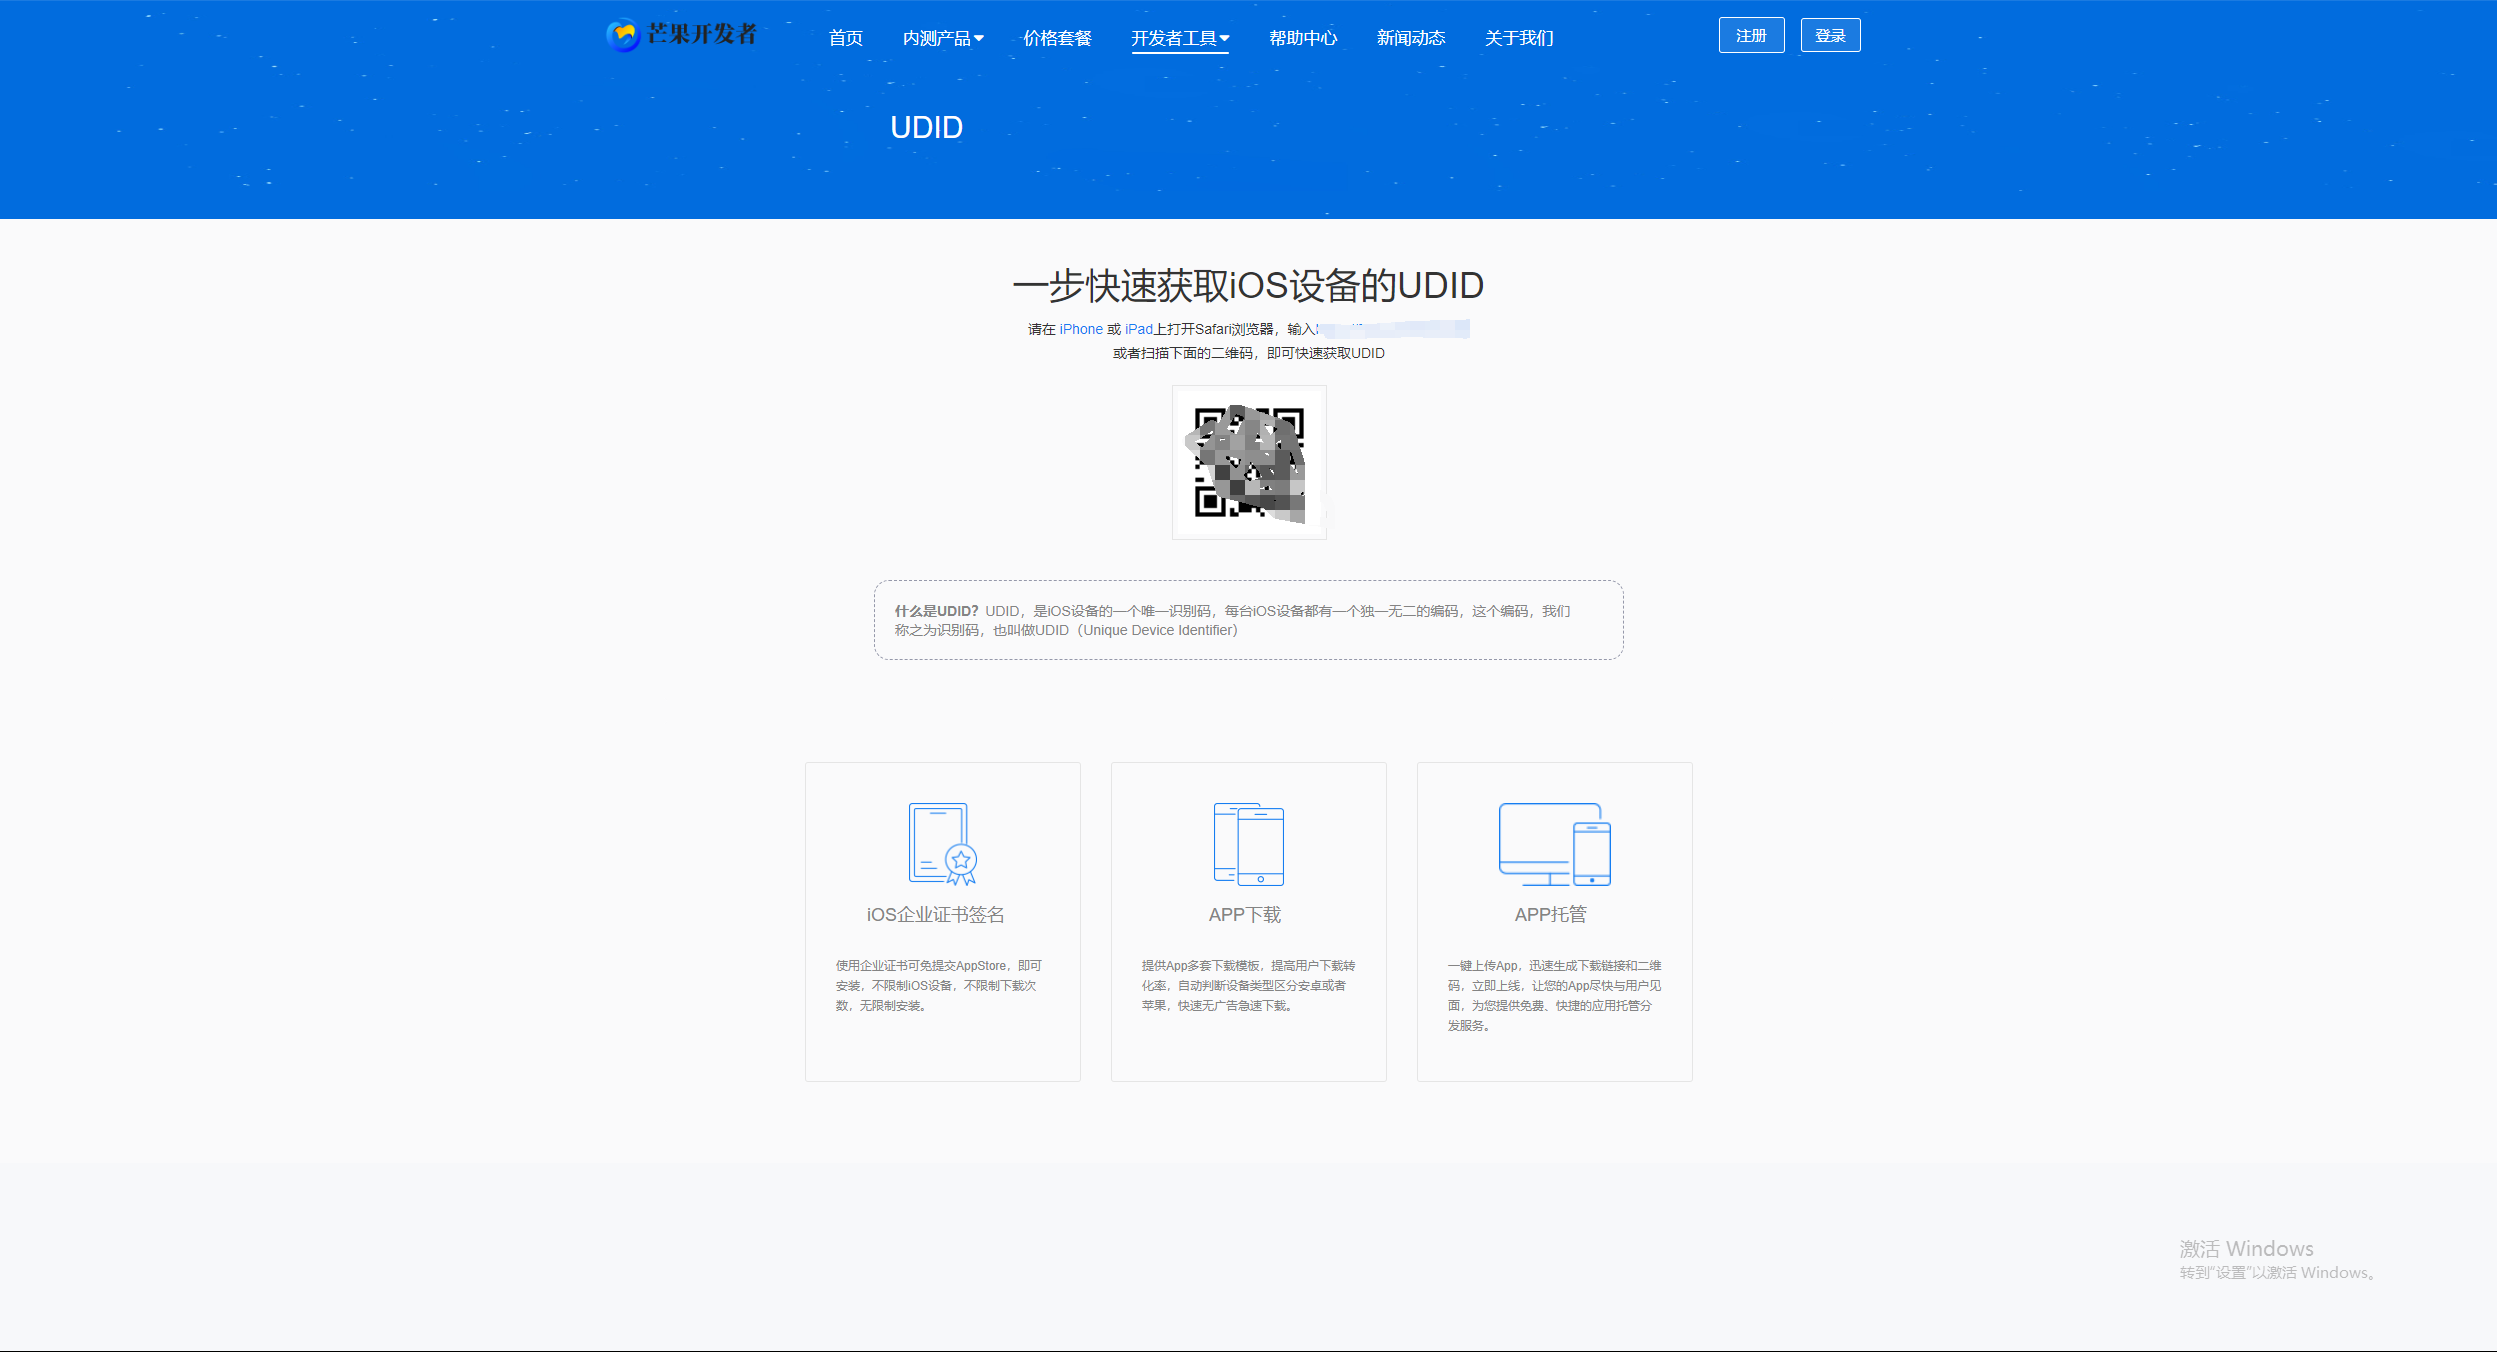Click the APP托管 monitor and phone icon
Screen dimensions: 2497x1352
[x=1554, y=844]
